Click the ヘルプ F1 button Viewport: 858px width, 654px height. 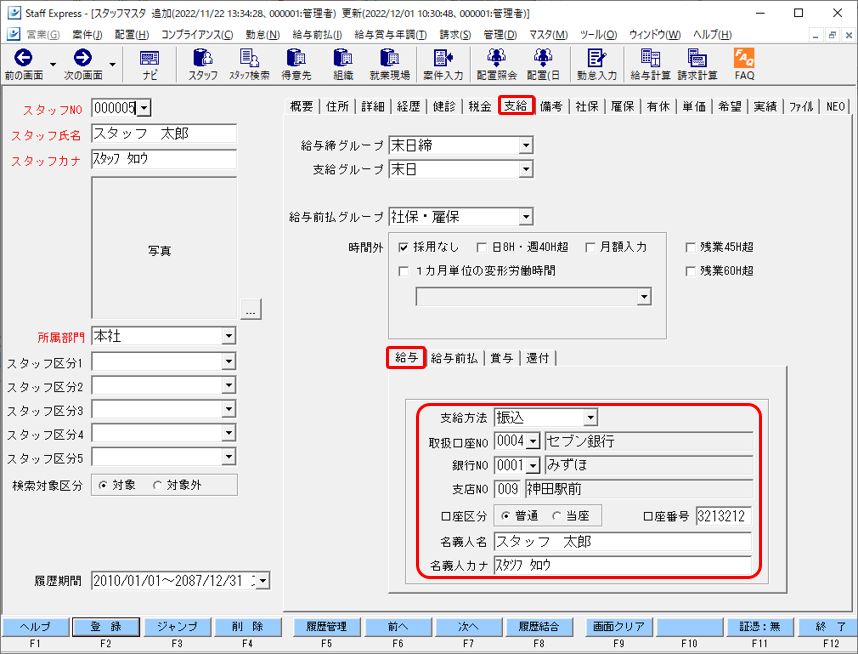pos(36,627)
